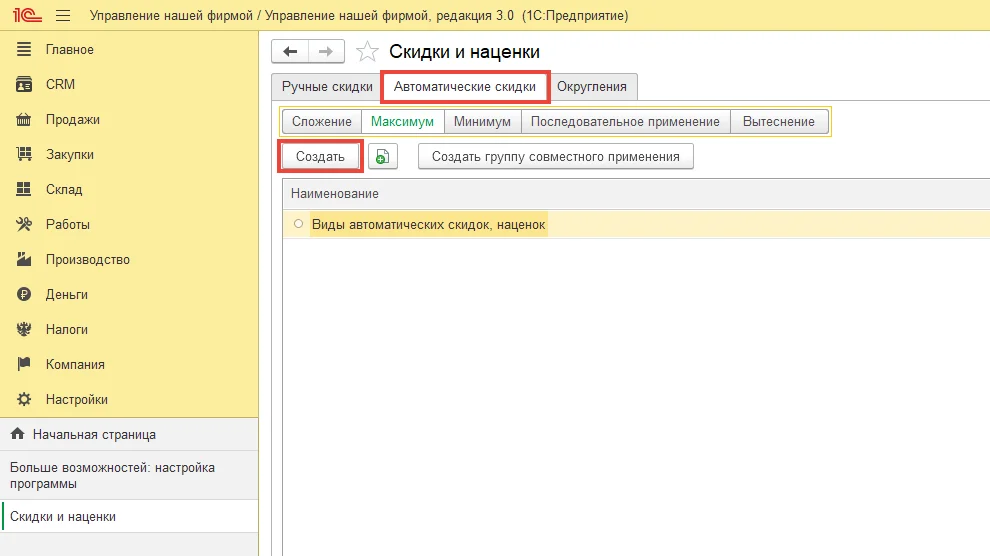Click the Работы menu label
The width and height of the screenshot is (990, 556).
point(68,225)
